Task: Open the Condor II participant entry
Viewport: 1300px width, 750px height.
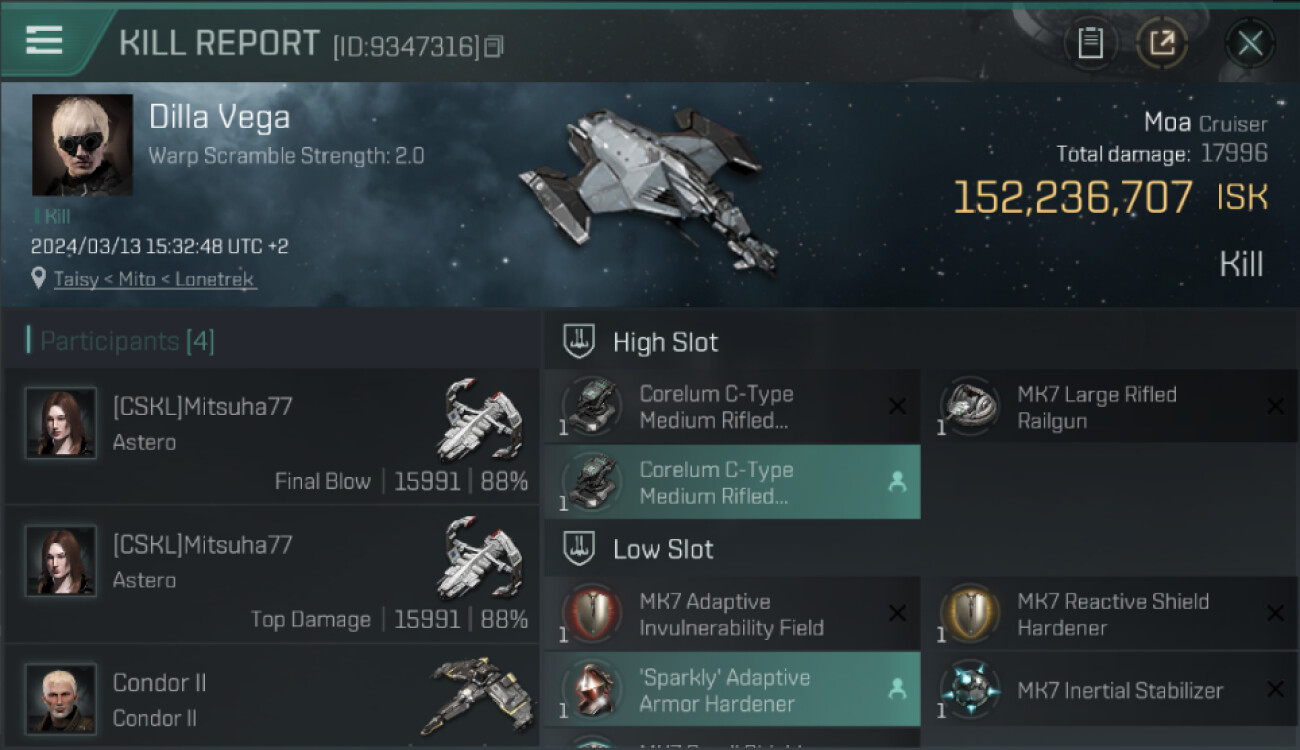Action: point(272,698)
